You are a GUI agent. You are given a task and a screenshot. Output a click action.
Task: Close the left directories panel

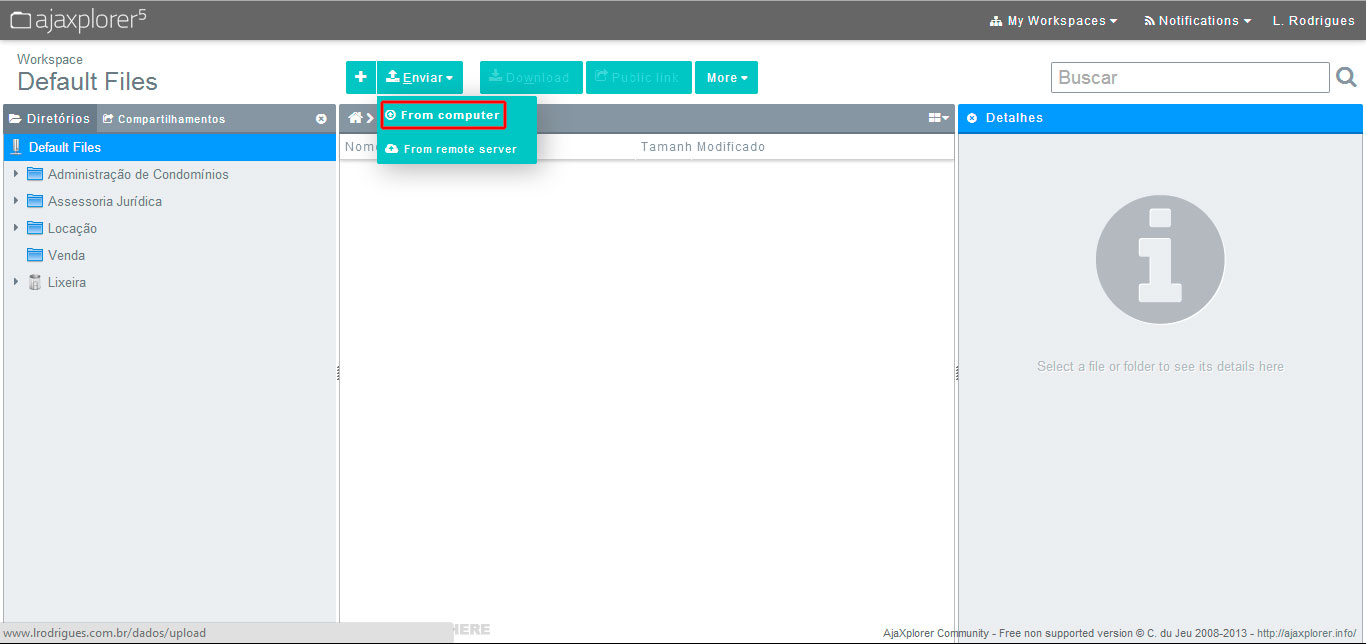(x=321, y=119)
